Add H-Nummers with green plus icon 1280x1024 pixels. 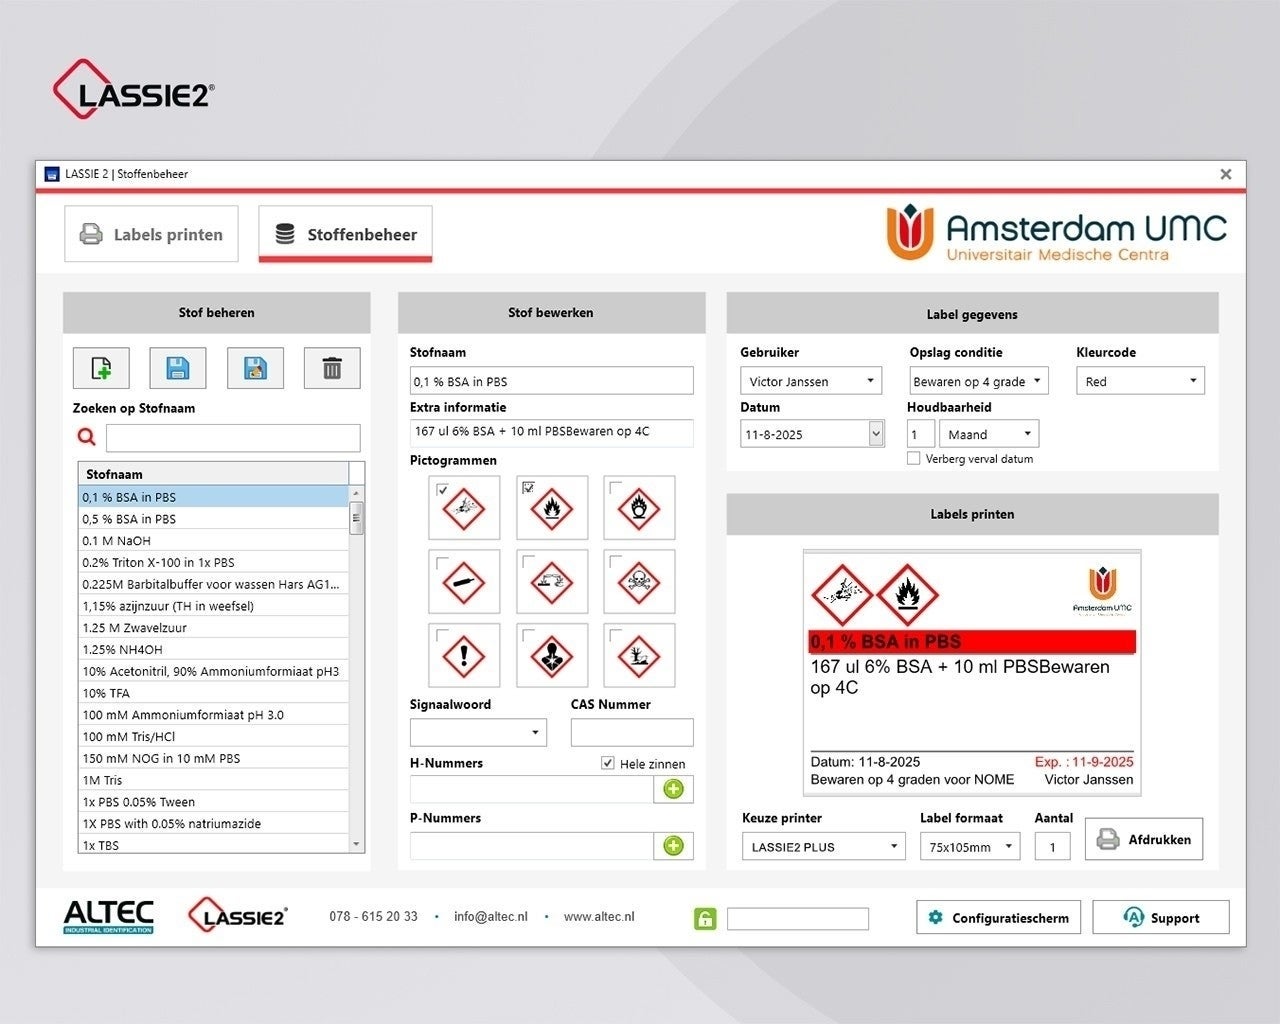[673, 789]
